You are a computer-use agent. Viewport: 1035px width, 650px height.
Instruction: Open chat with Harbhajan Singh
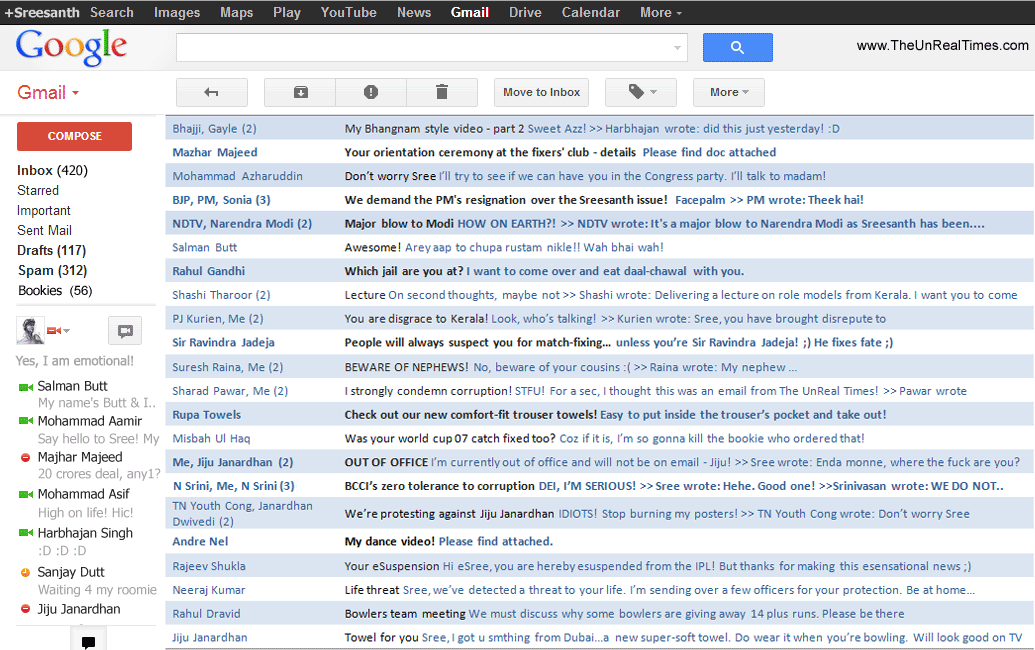coord(85,533)
